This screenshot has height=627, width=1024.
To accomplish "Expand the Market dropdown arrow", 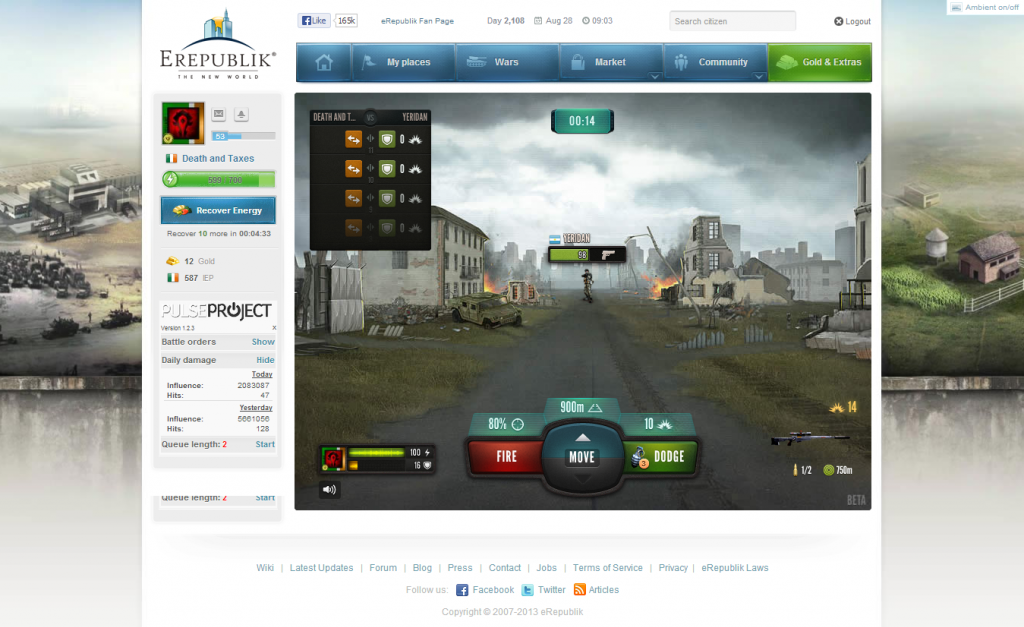I will point(654,76).
